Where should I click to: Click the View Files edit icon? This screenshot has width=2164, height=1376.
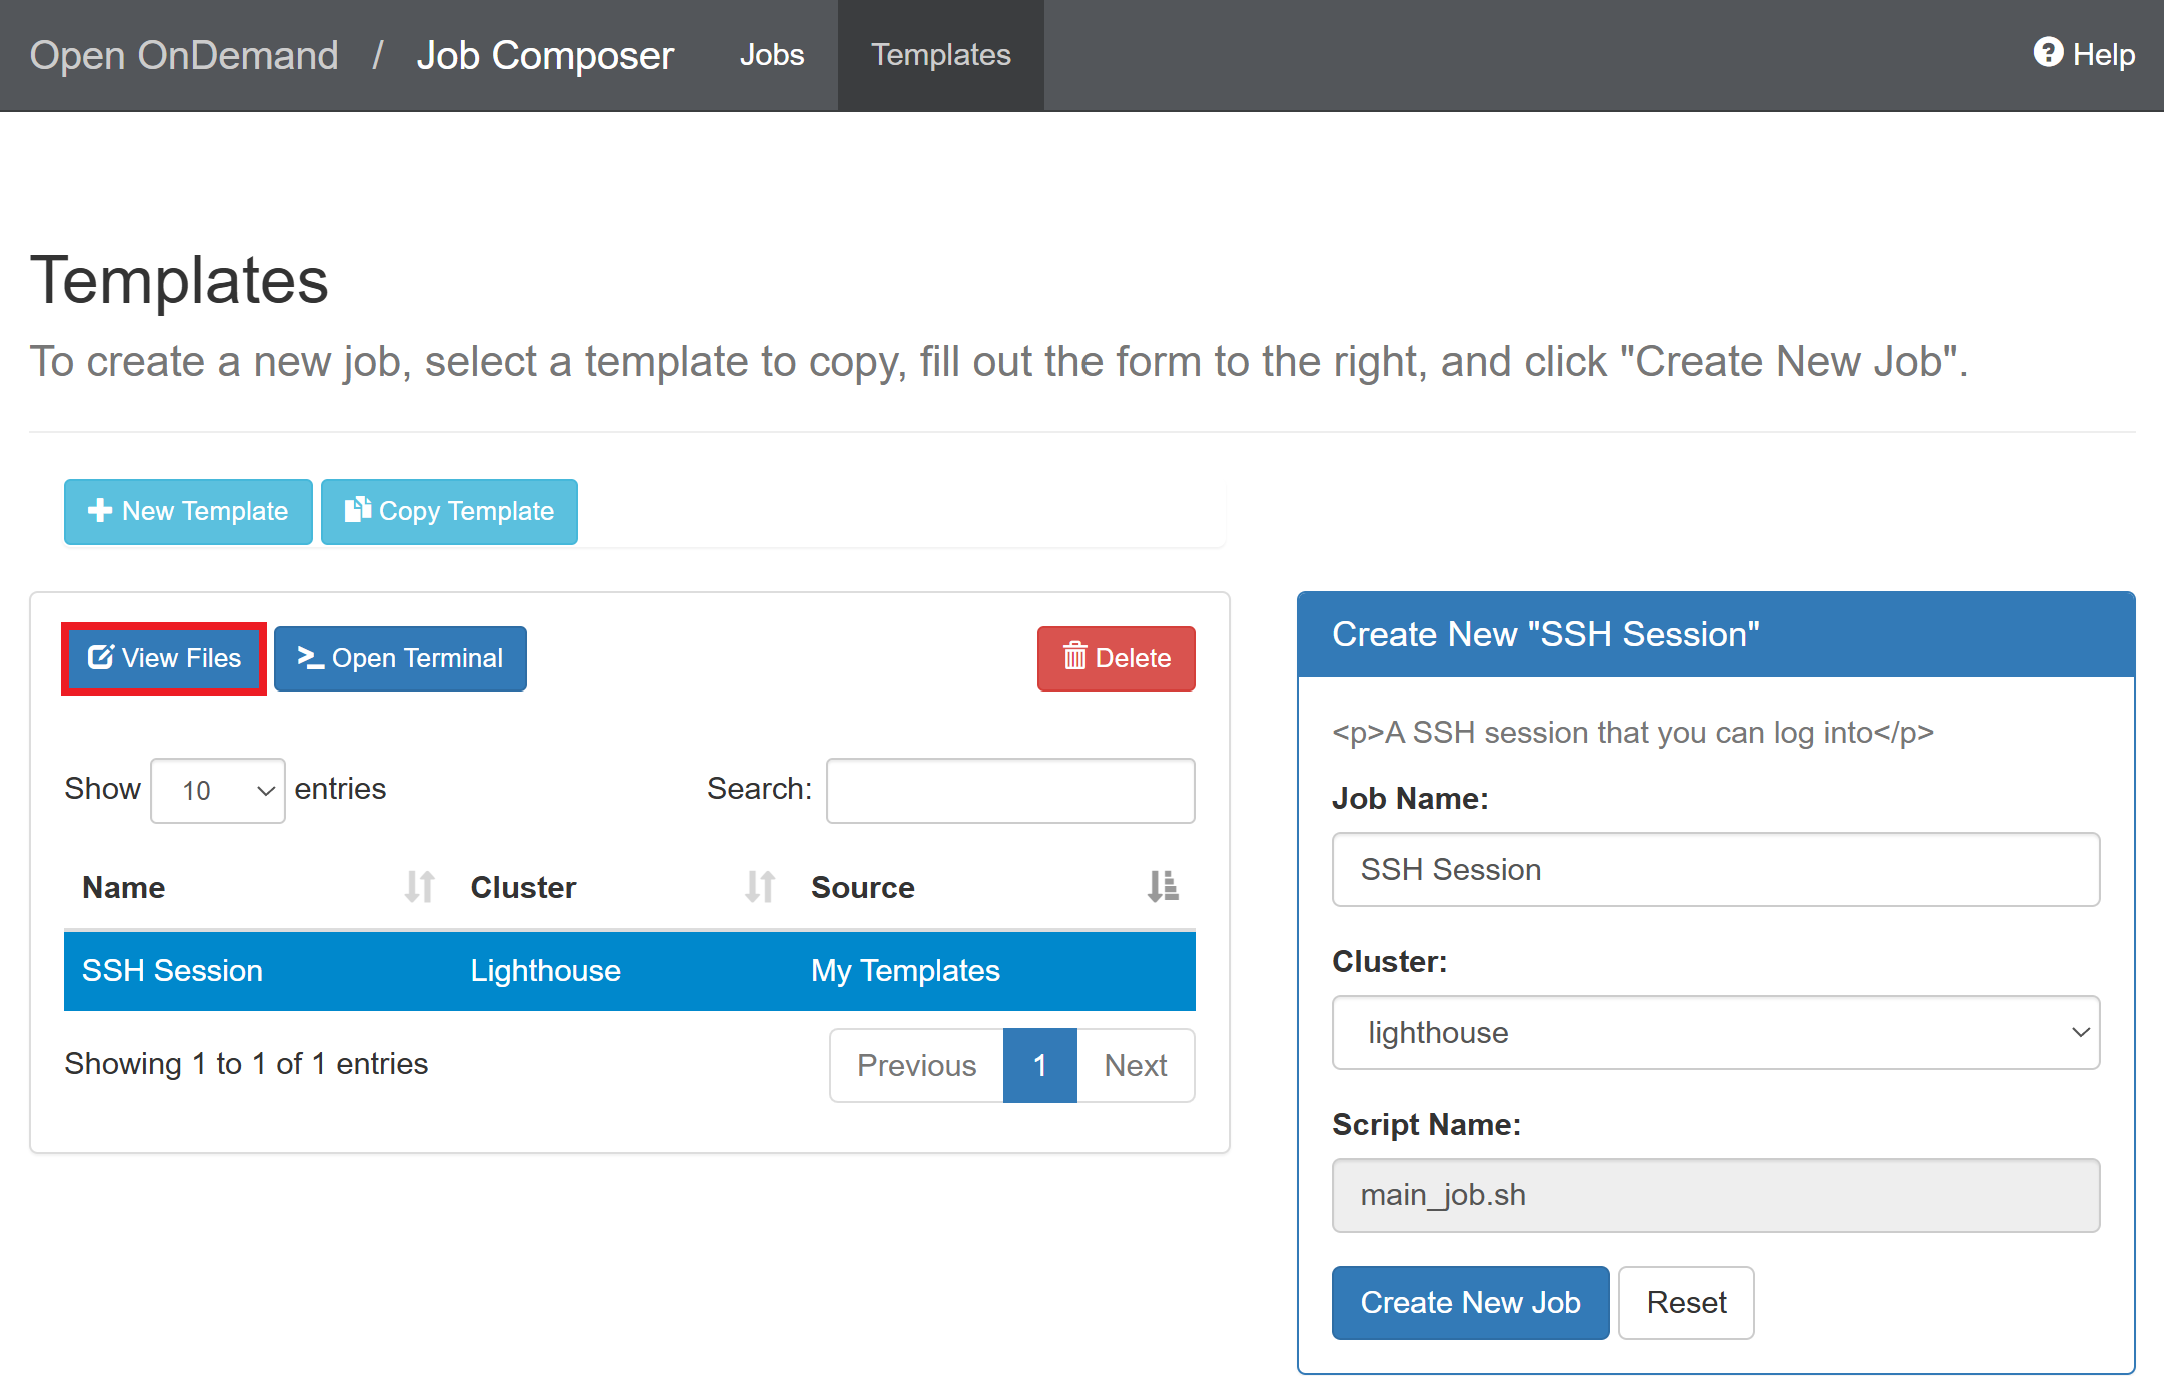coord(100,657)
